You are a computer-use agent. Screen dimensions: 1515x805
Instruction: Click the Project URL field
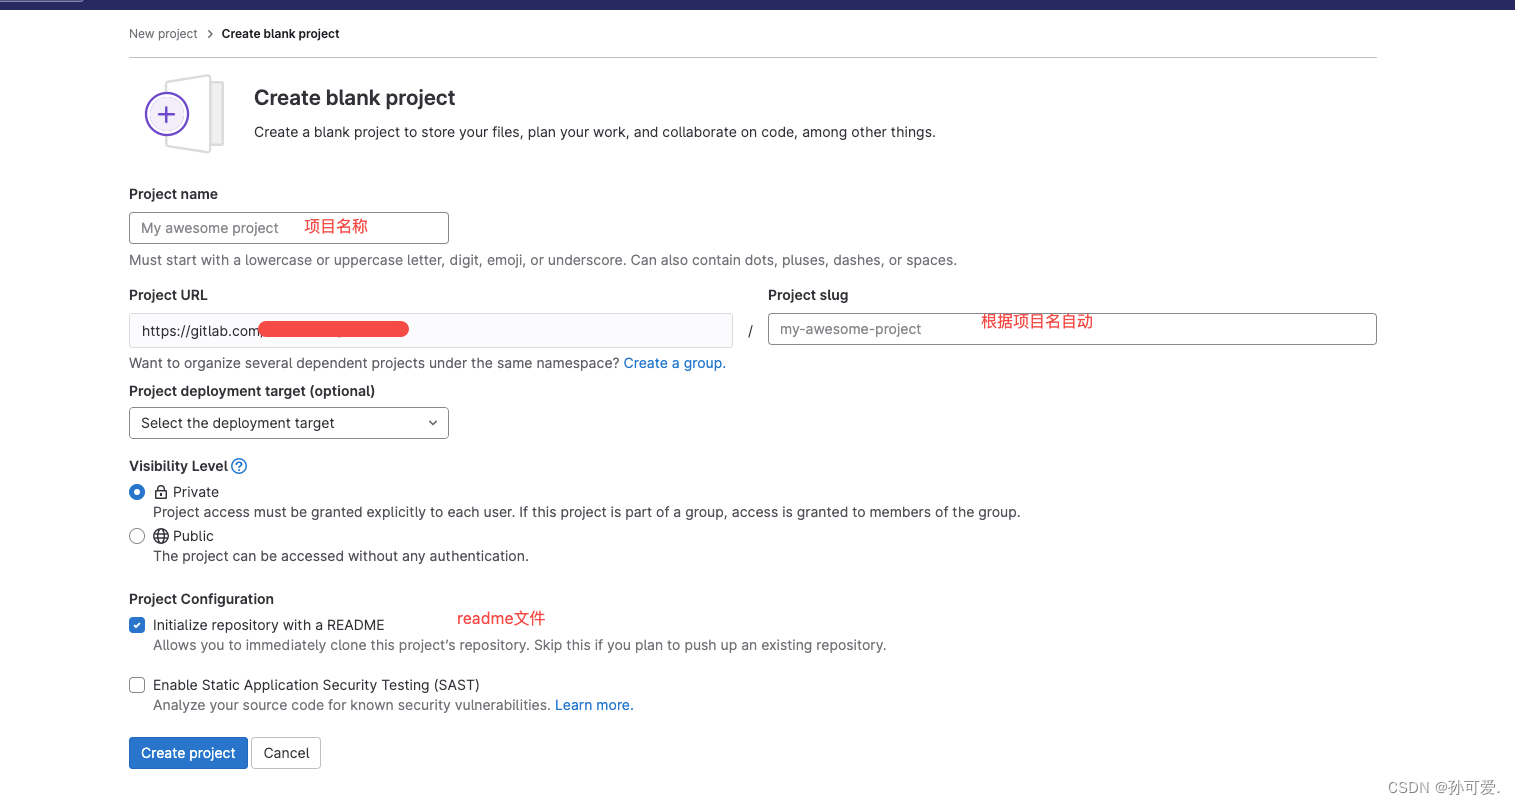430,330
